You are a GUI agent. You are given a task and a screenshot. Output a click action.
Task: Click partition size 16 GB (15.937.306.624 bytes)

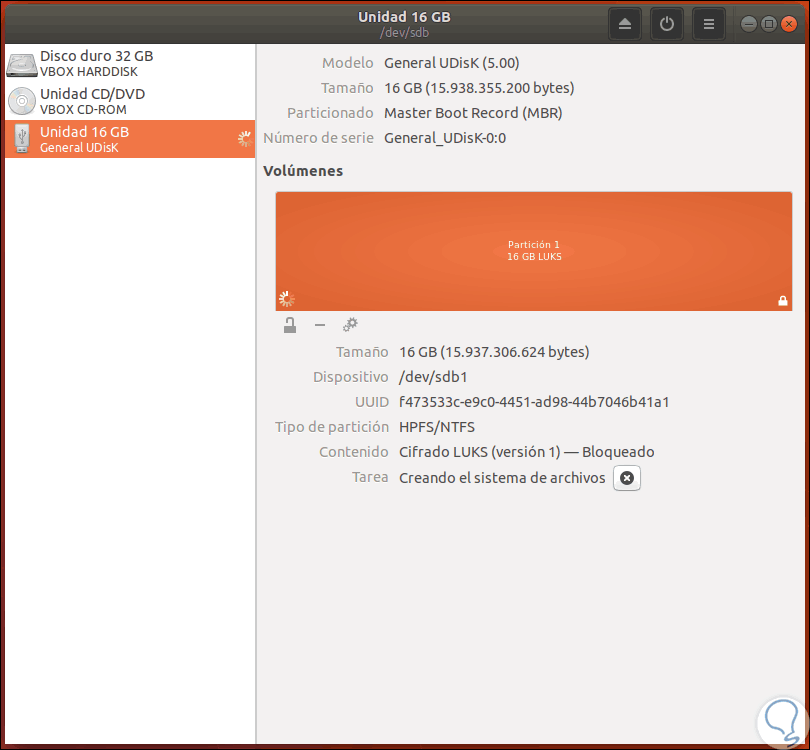[x=494, y=352]
